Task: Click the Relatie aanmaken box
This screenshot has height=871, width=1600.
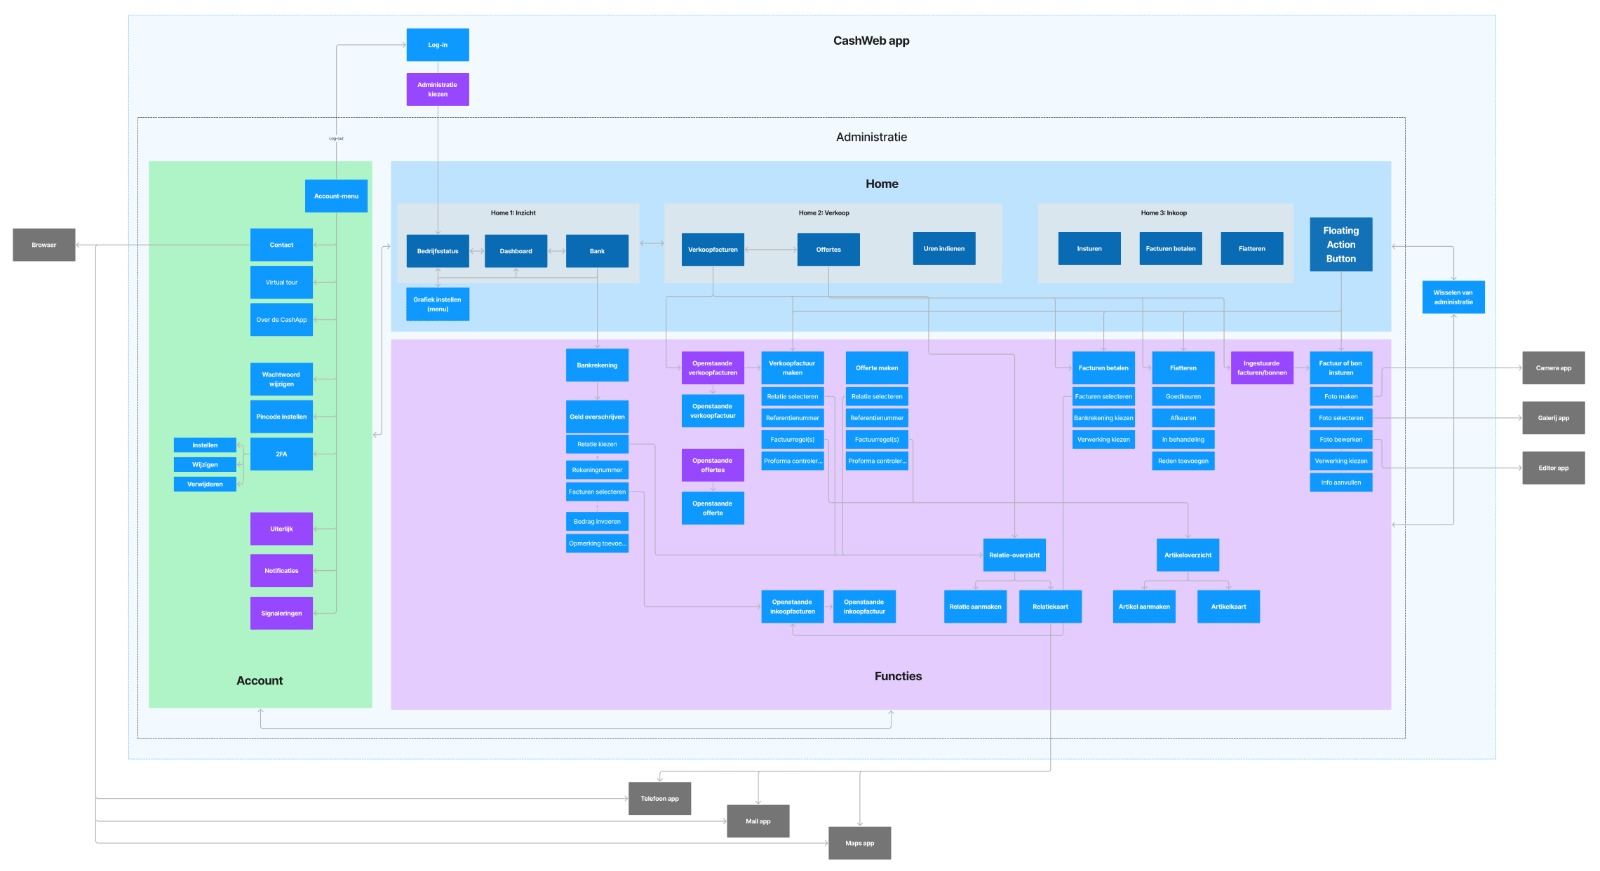Action: coord(975,607)
